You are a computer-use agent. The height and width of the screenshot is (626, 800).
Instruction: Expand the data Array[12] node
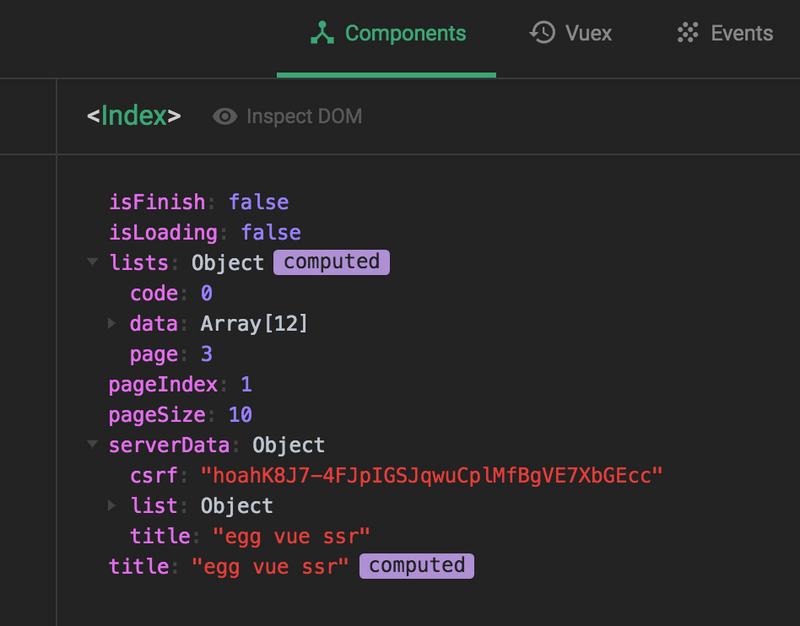112,323
